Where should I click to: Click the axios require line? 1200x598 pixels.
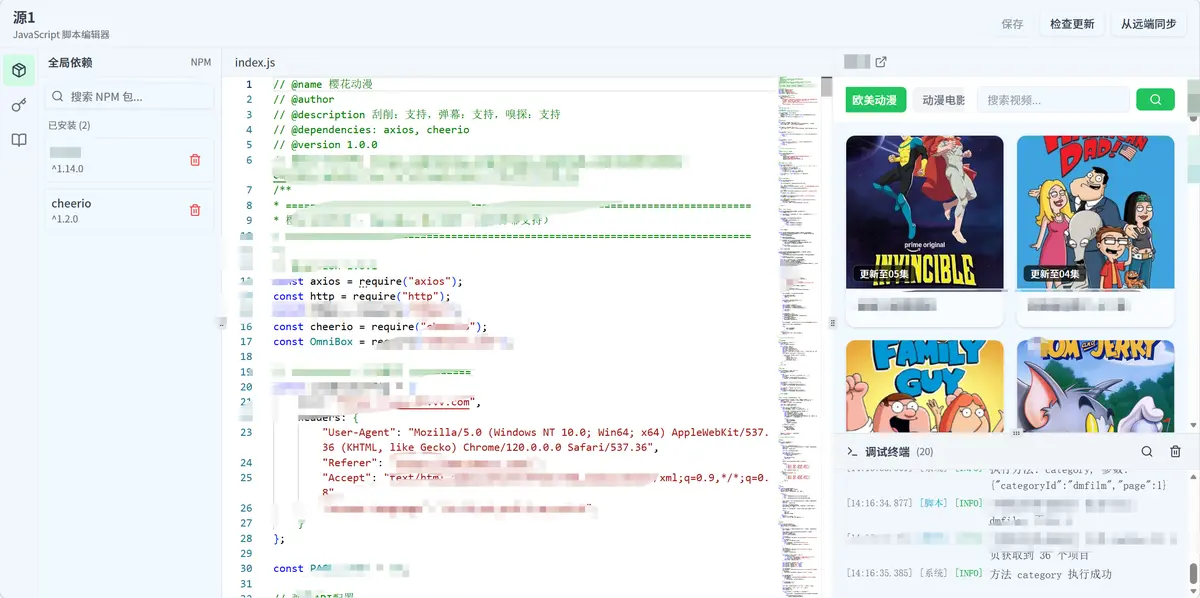(x=368, y=282)
